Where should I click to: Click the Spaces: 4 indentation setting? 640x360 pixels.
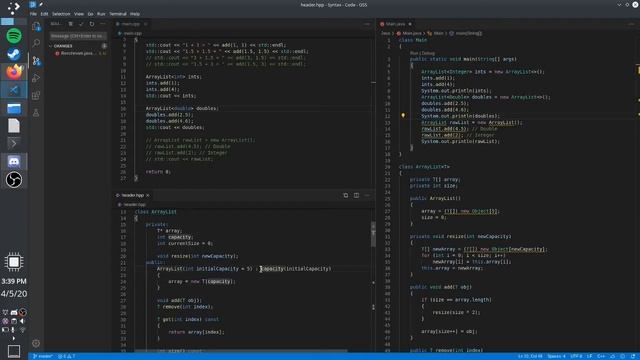click(x=556, y=356)
